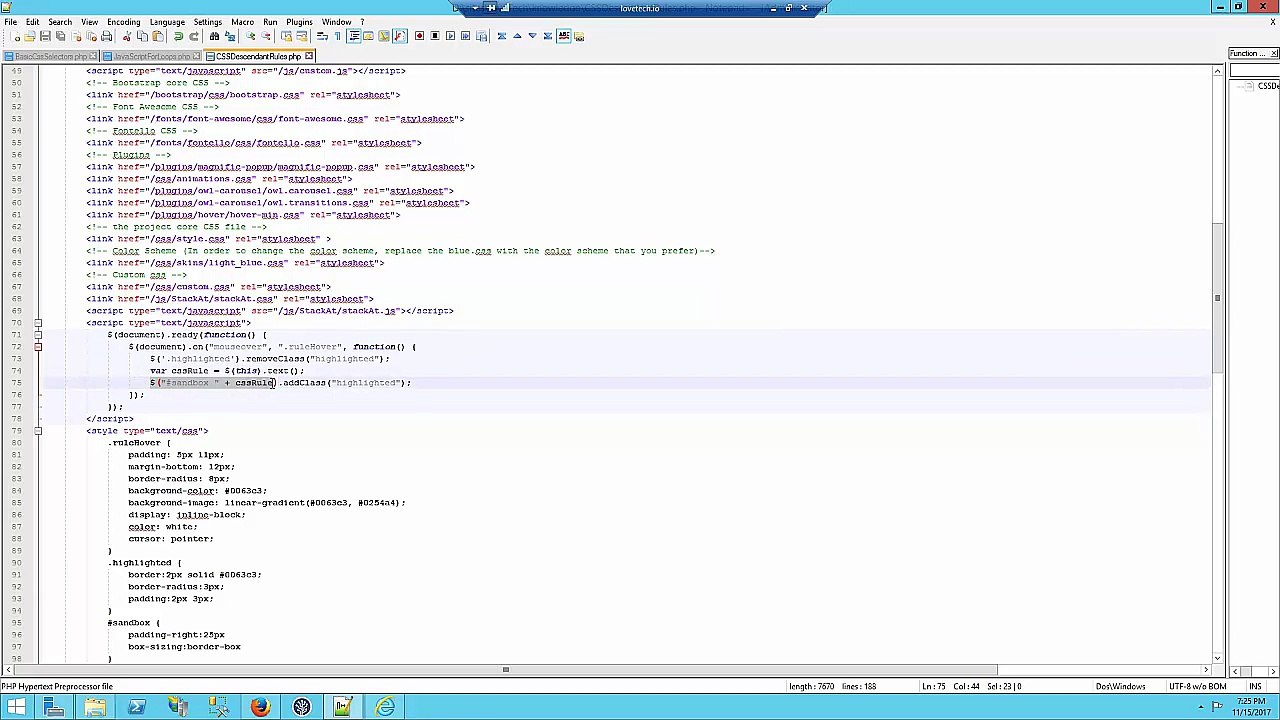Toggle show all characters symbol

point(337,36)
